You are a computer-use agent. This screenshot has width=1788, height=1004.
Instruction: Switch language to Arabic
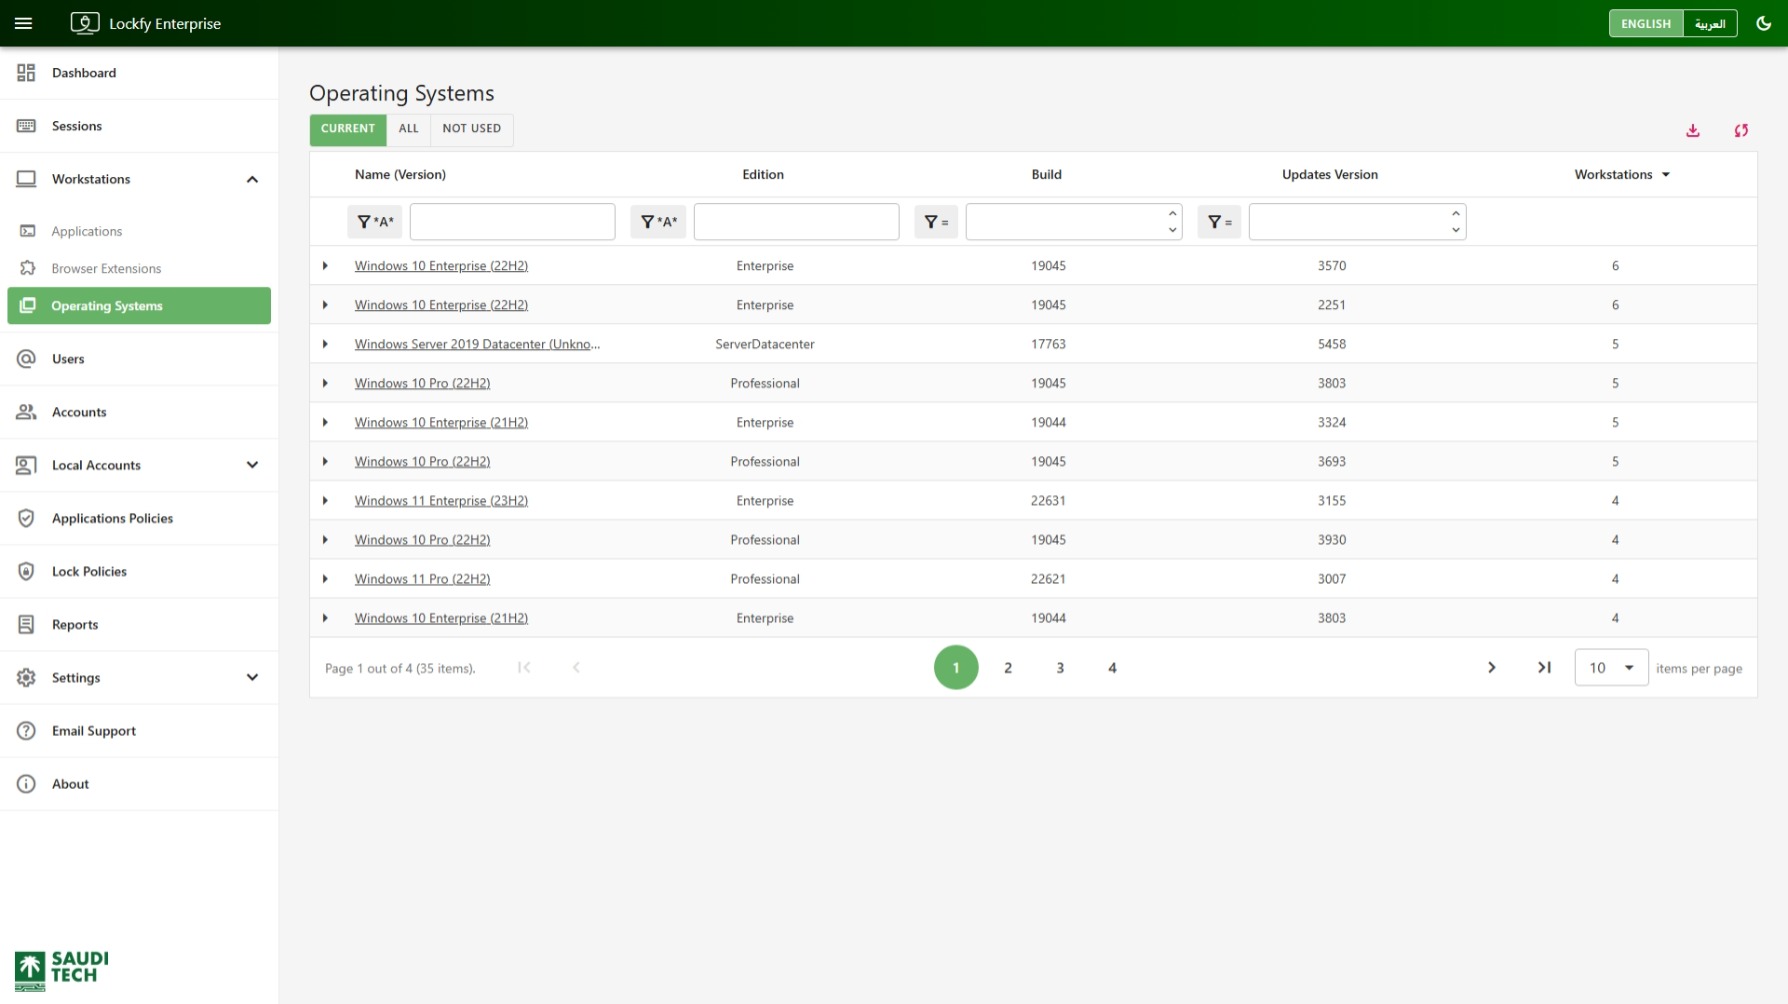click(1710, 23)
